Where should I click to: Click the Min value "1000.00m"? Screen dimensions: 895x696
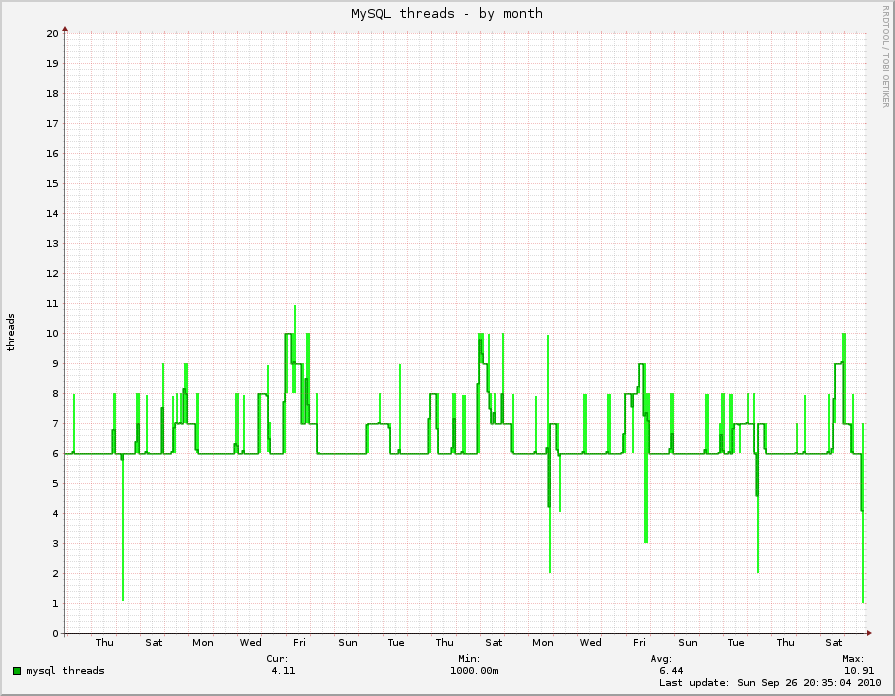pos(474,670)
